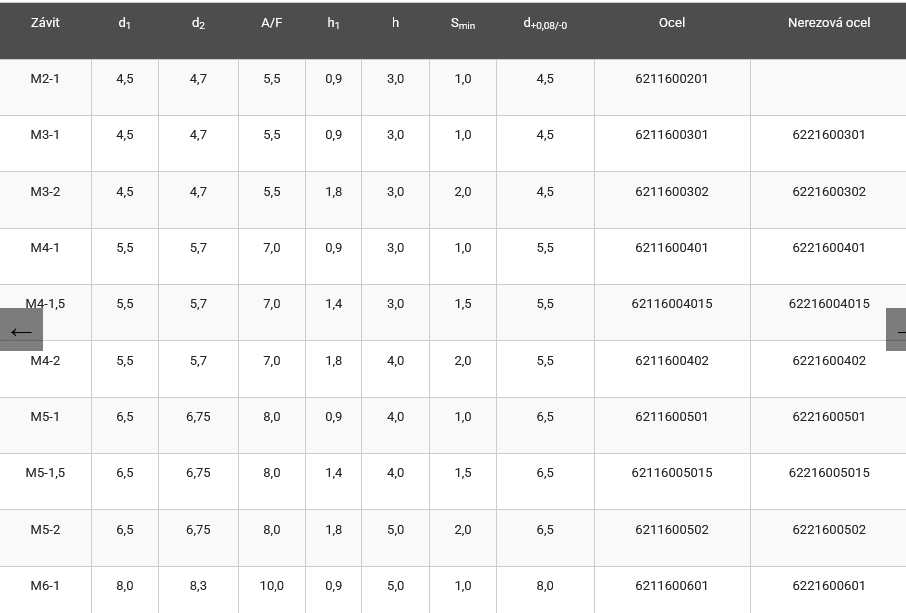Image resolution: width=906 pixels, height=613 pixels.
Task: Click the Nerezová ocel column header
Action: [828, 23]
